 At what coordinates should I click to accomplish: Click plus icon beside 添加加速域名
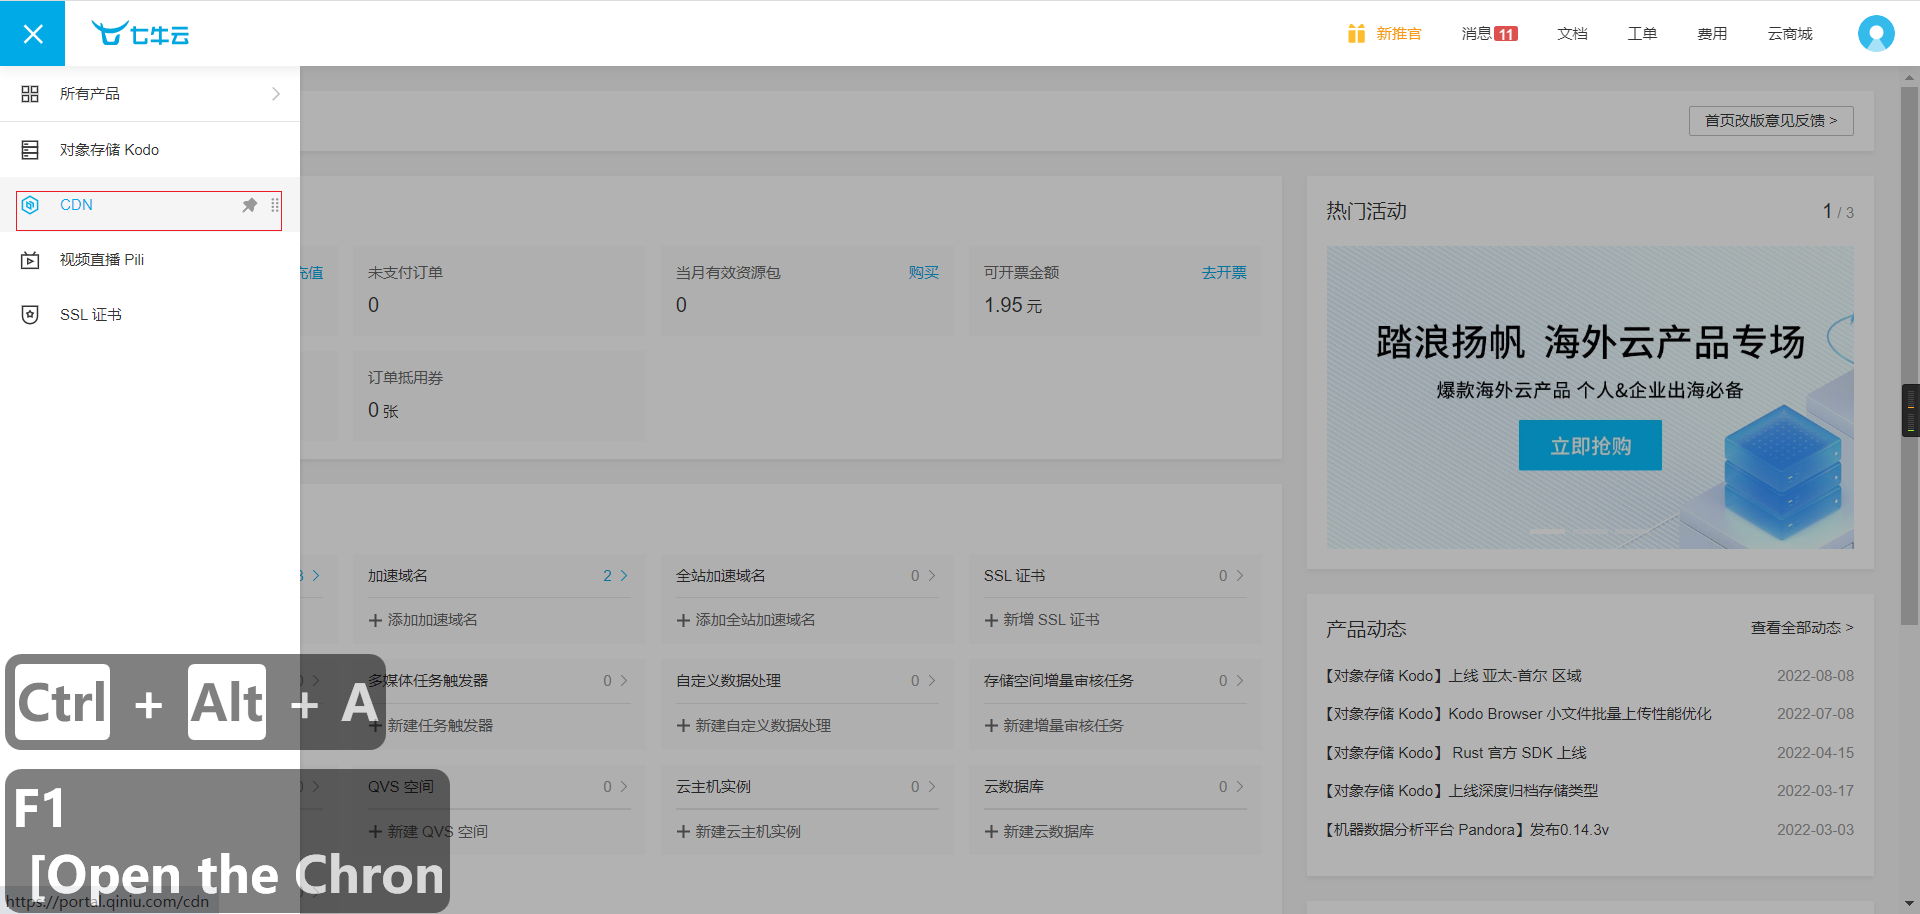376,620
